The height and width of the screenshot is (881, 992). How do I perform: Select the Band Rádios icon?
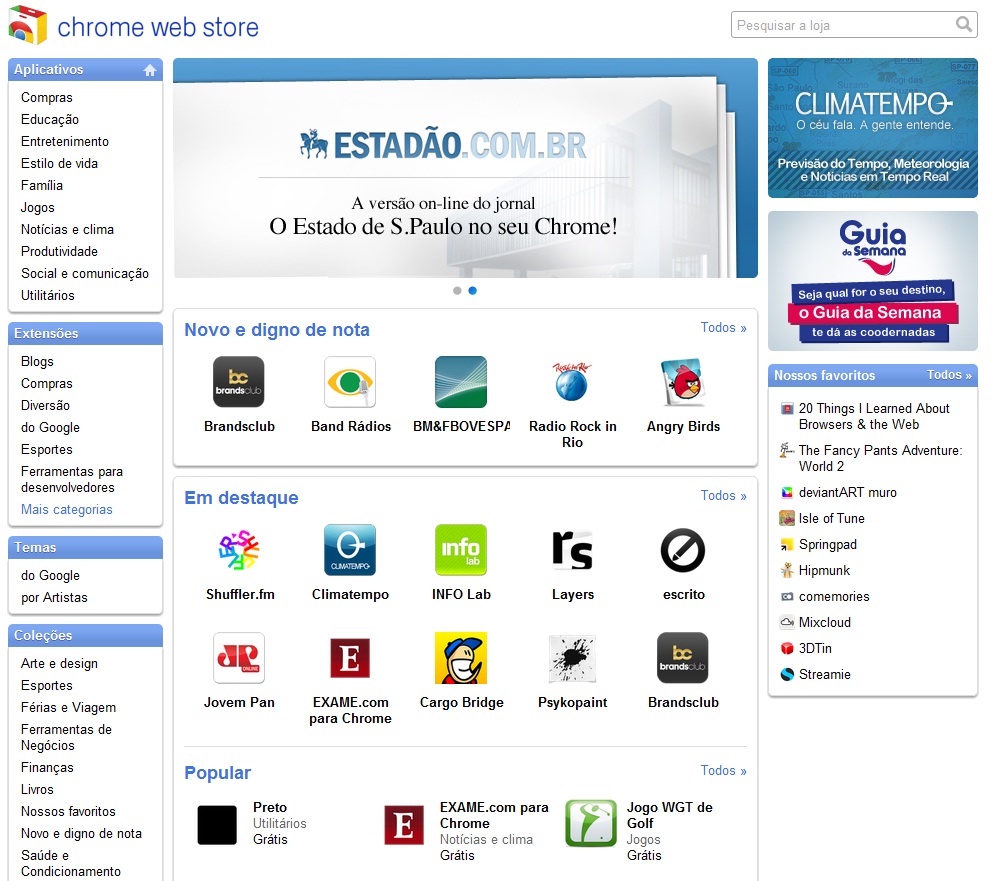[x=350, y=380]
